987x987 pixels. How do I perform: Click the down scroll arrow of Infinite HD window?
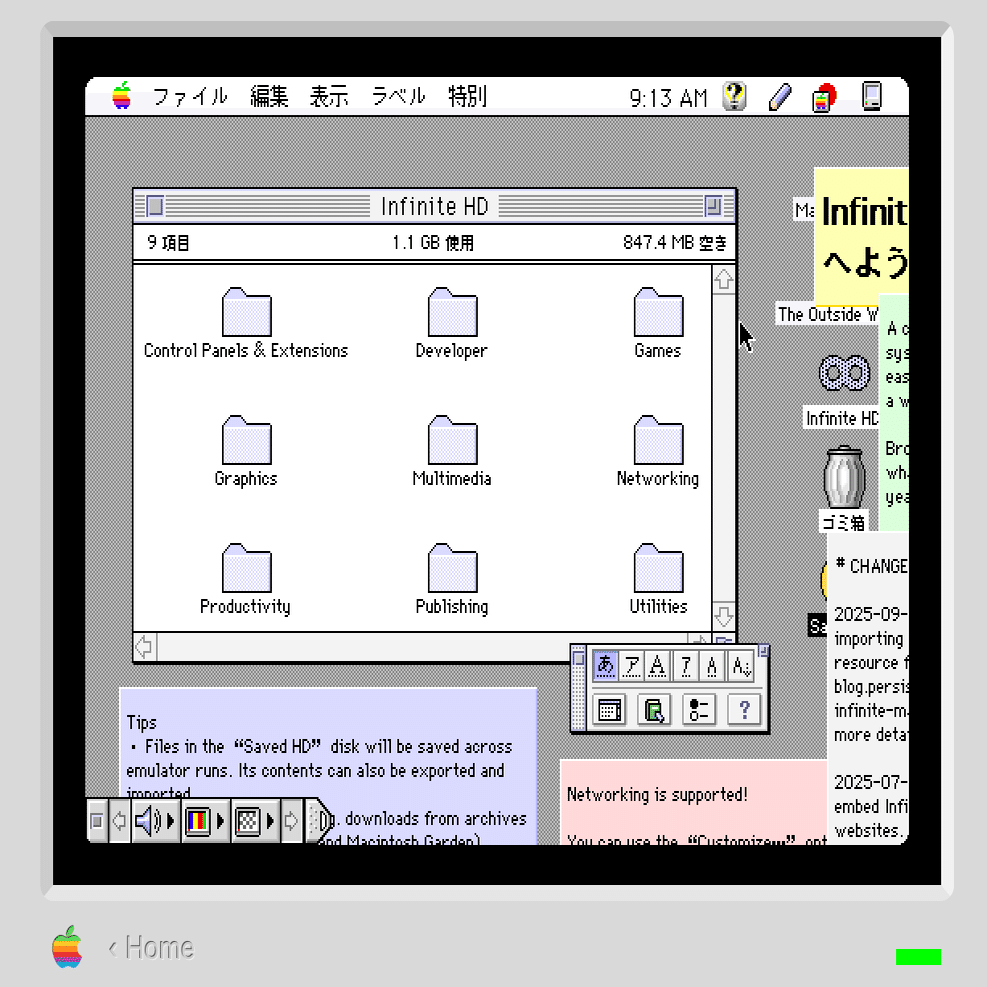(723, 616)
